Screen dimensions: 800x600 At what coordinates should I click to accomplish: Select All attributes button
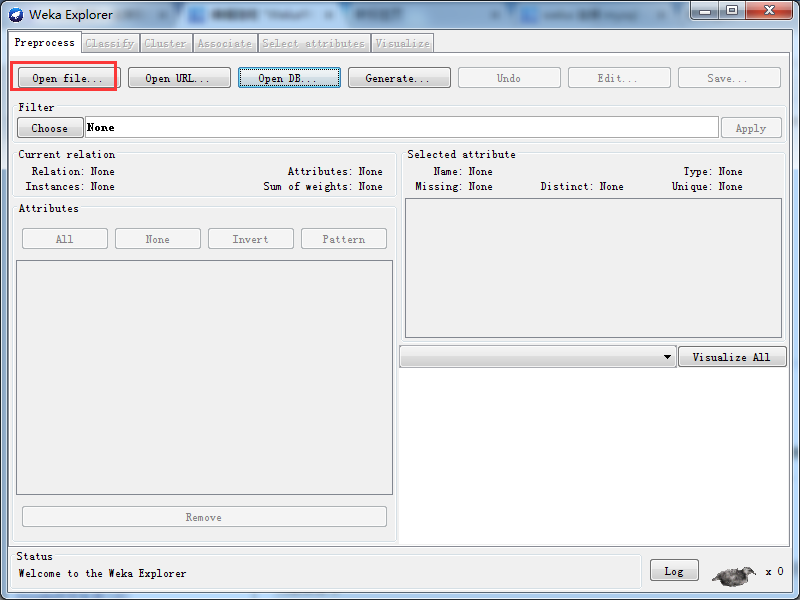click(x=65, y=239)
